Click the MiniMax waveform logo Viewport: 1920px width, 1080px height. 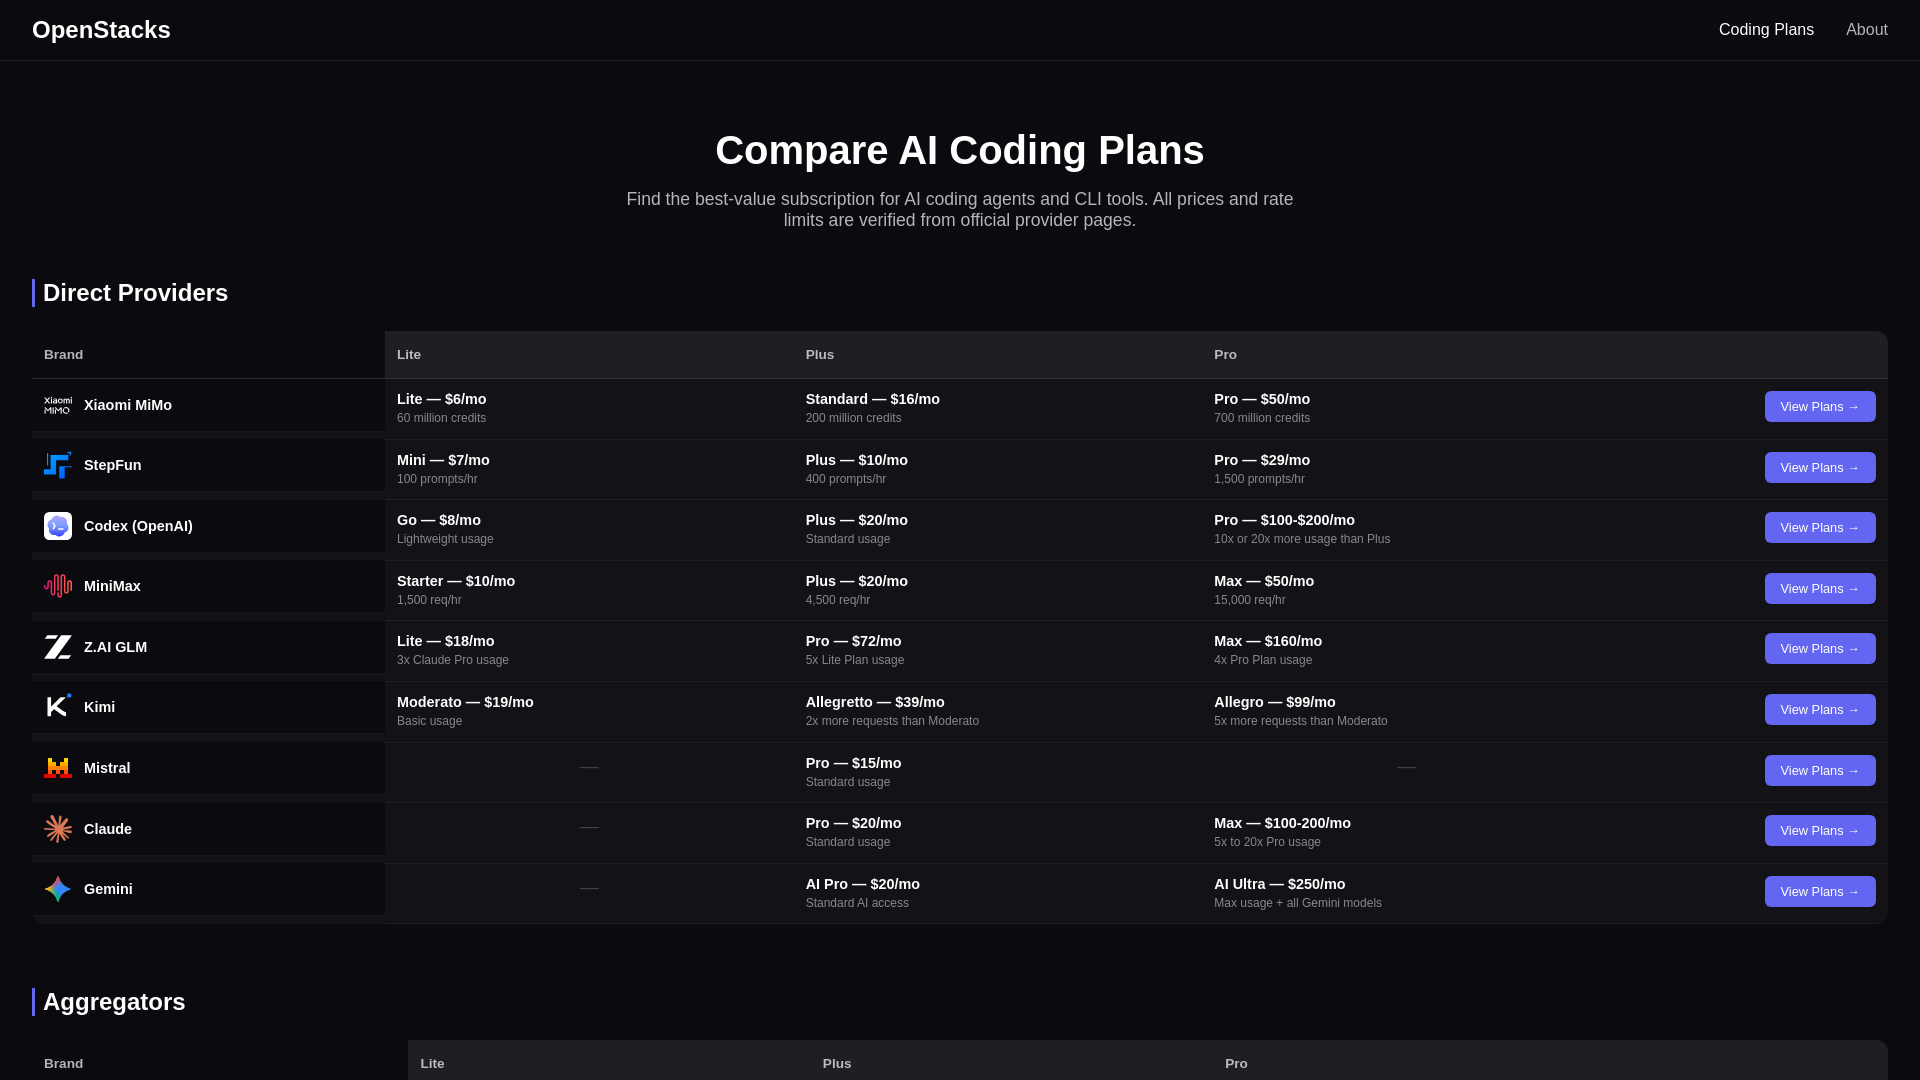pos(58,586)
